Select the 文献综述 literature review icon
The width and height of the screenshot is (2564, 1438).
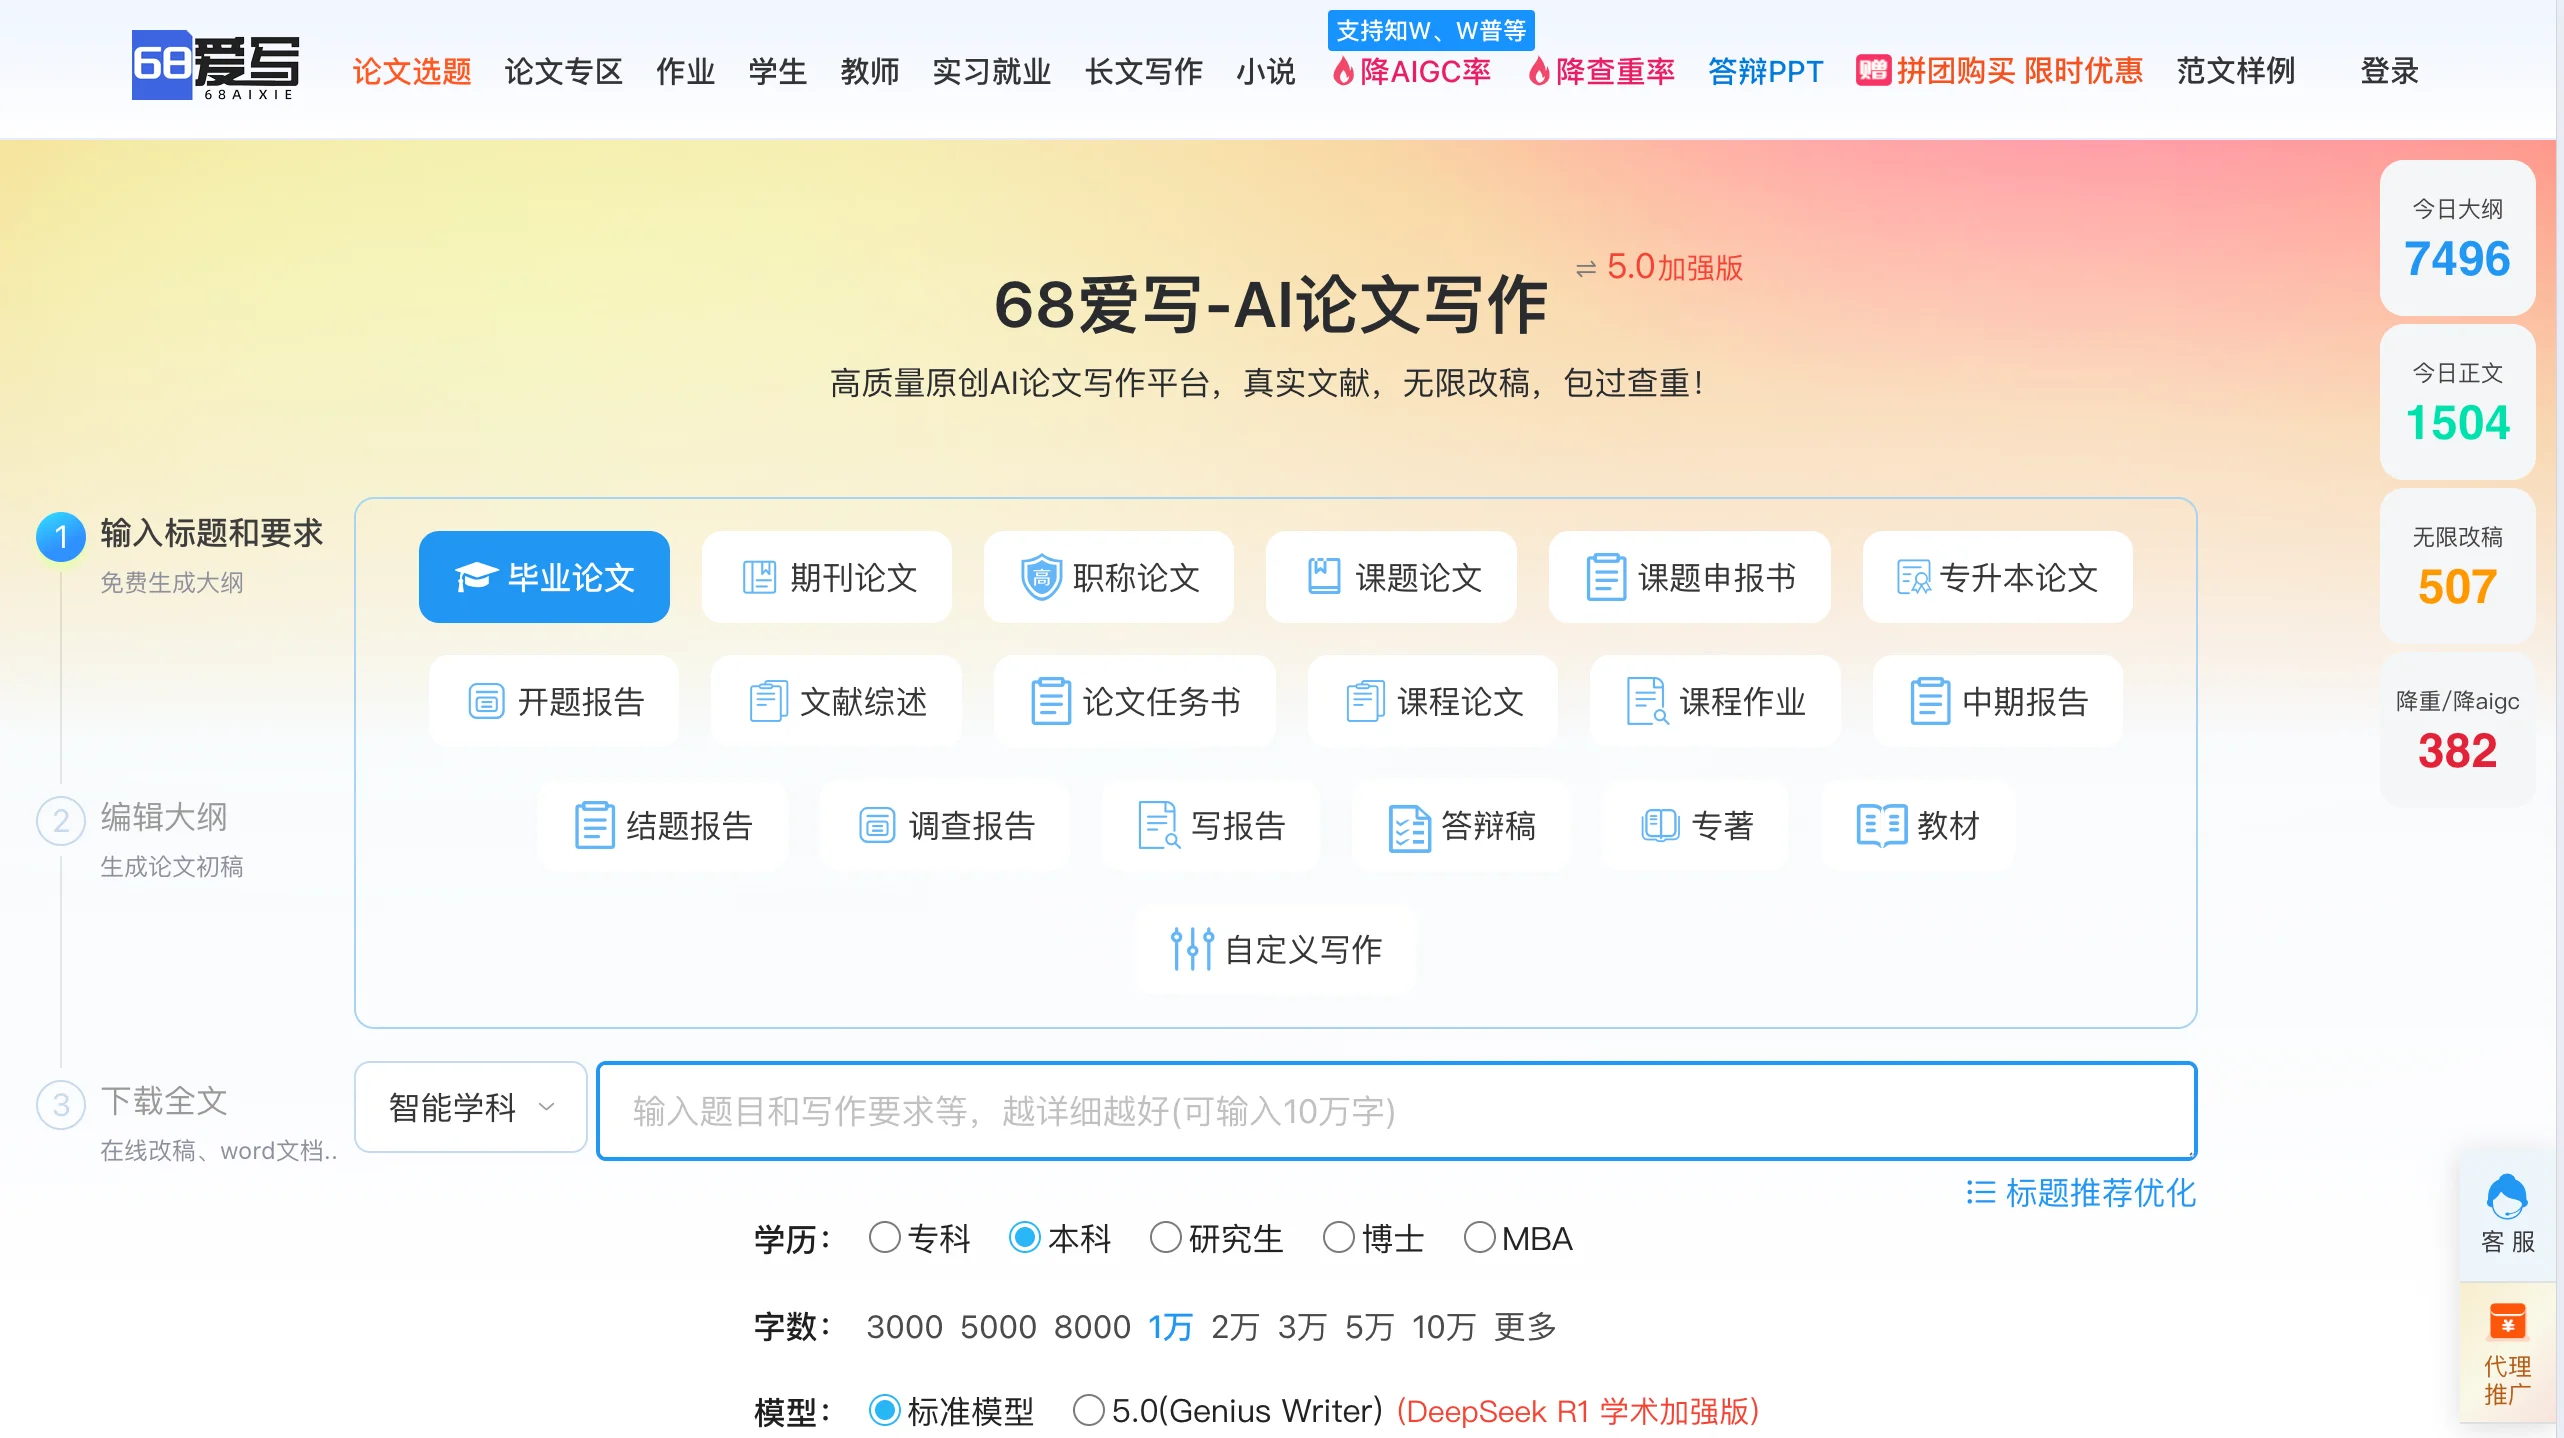coord(767,701)
